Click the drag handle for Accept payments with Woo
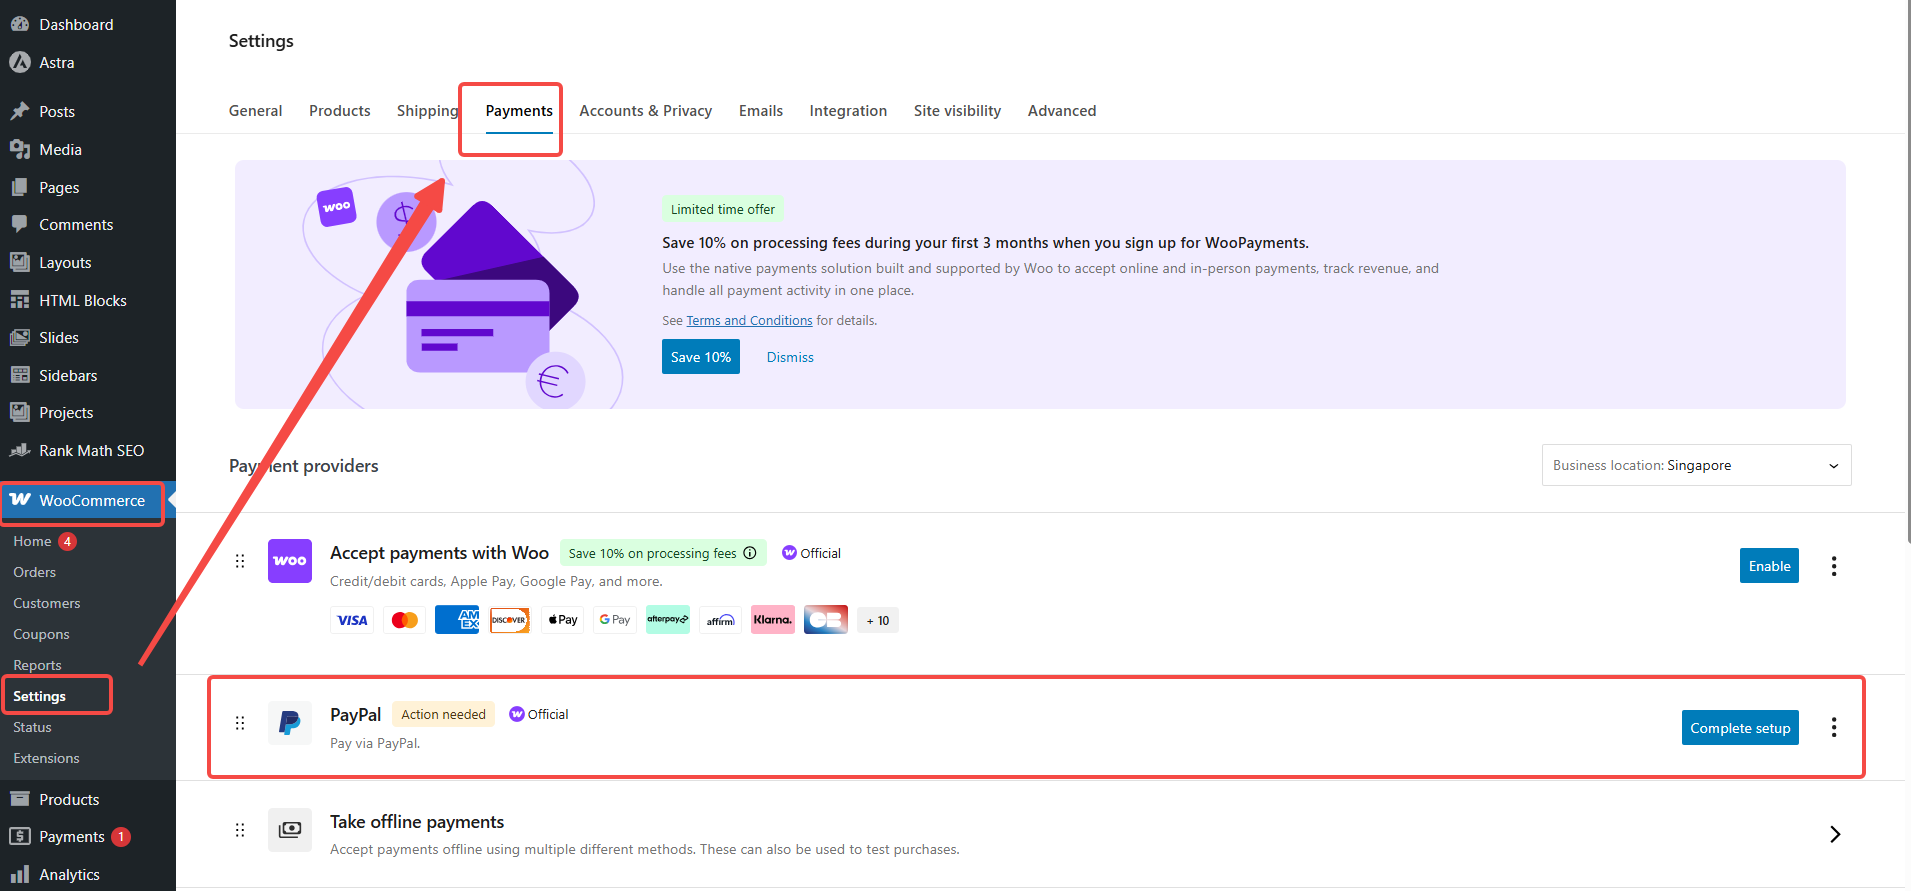This screenshot has height=891, width=1911. point(240,561)
